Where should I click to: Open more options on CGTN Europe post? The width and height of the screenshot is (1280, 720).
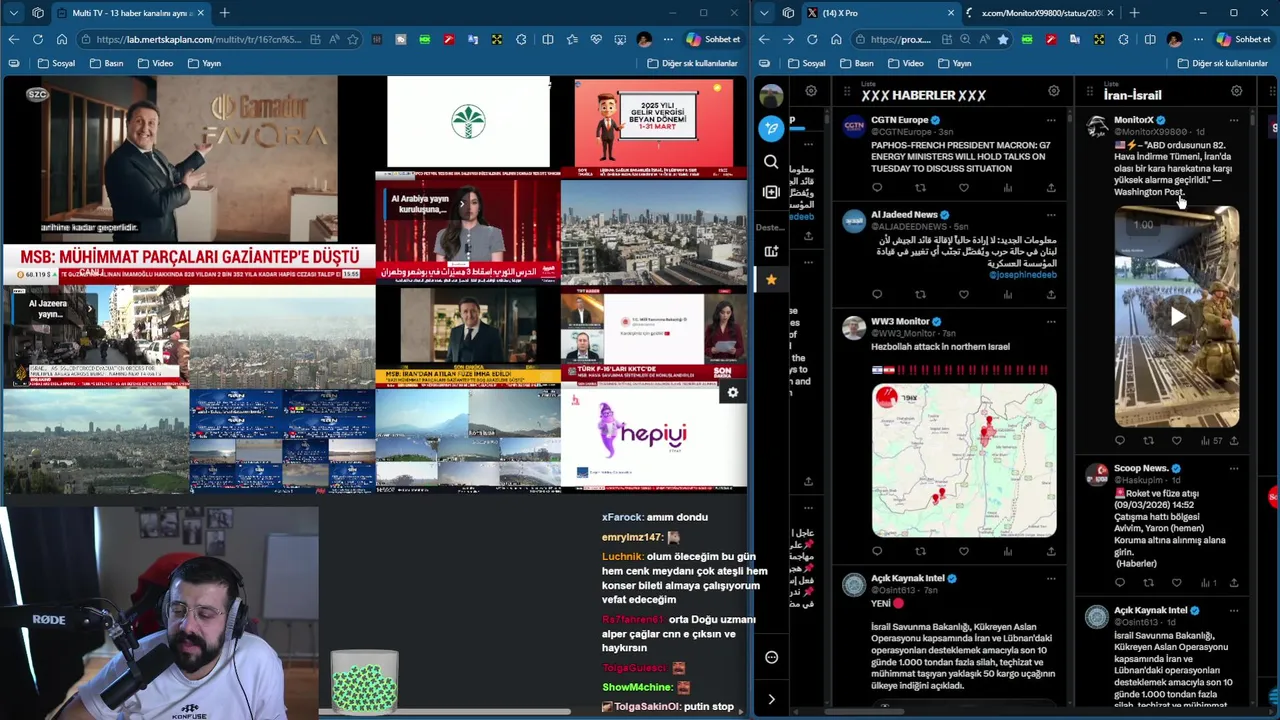click(x=1051, y=120)
